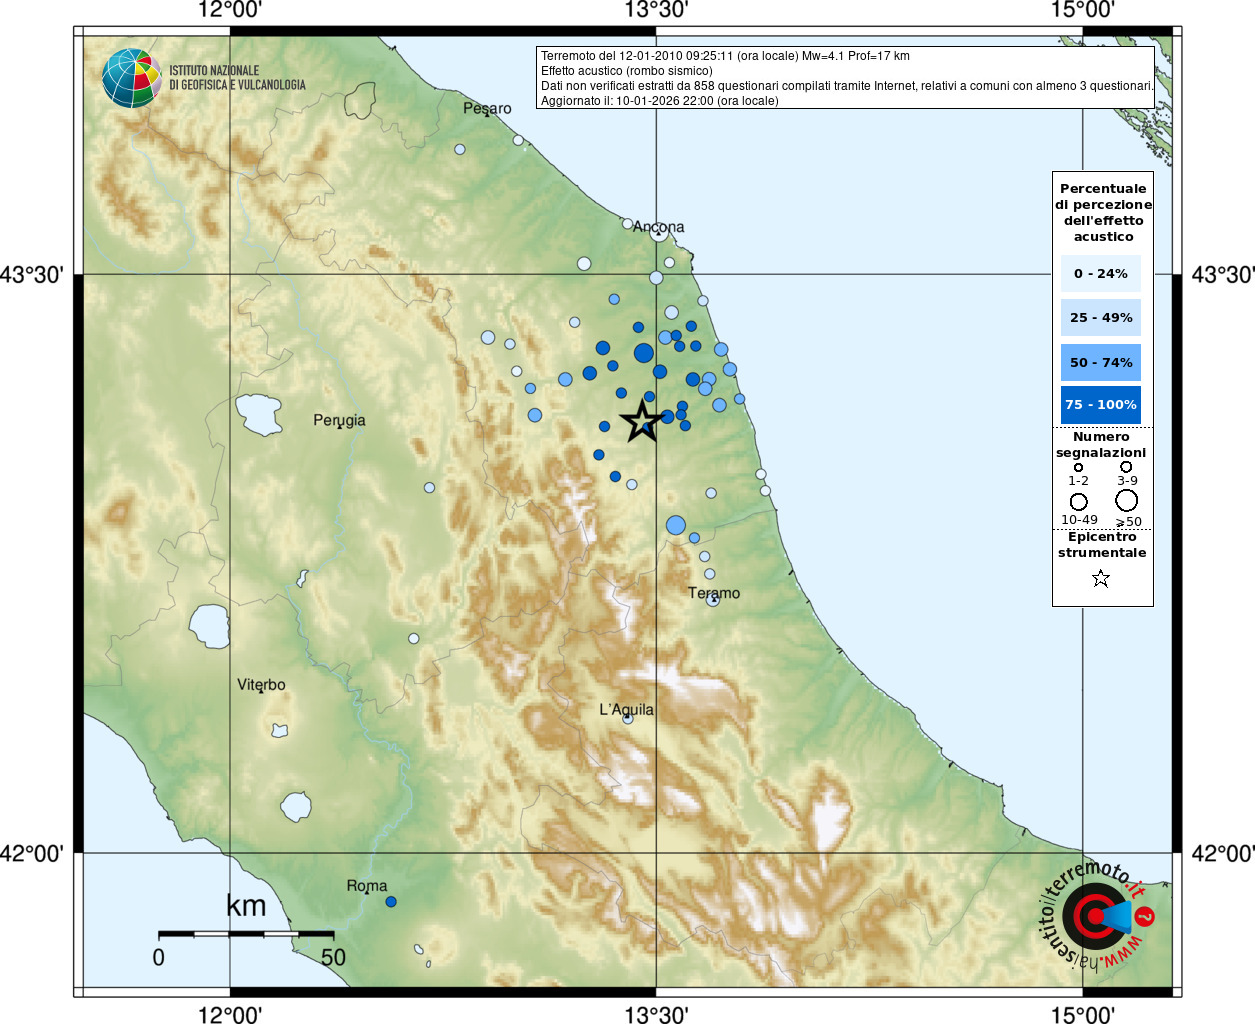Click the Viterbo city label

click(261, 685)
